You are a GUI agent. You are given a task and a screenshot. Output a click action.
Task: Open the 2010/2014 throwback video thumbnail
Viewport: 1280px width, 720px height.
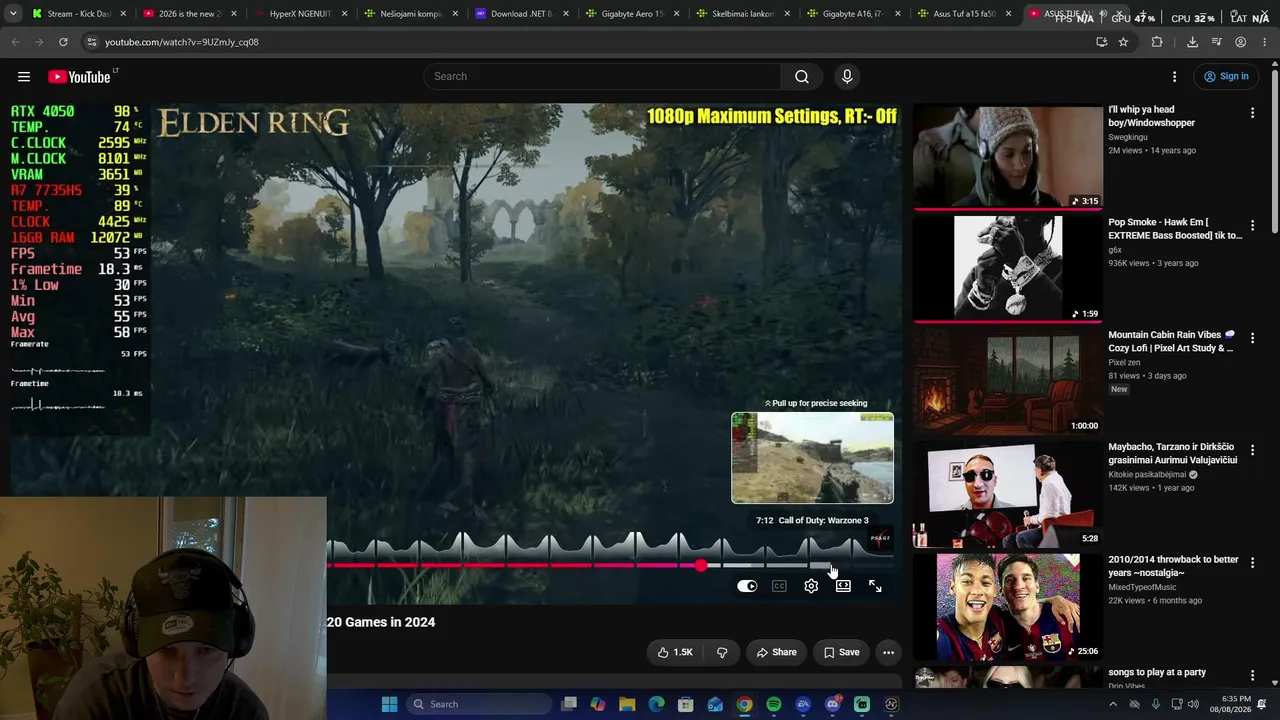click(x=1008, y=606)
